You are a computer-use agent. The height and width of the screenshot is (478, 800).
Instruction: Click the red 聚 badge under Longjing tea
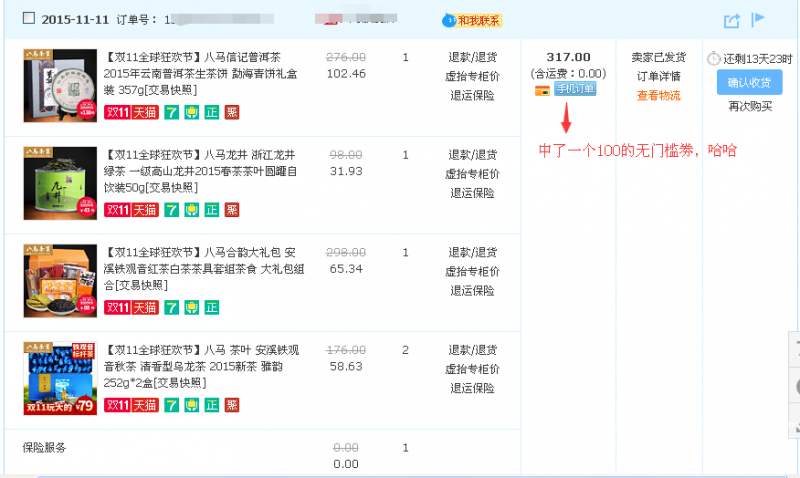(x=231, y=210)
